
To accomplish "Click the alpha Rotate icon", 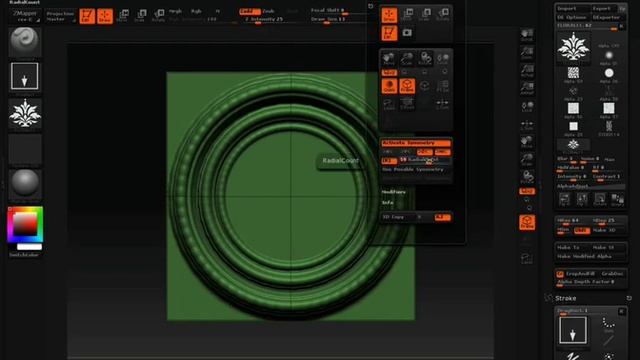I will click(600, 199).
